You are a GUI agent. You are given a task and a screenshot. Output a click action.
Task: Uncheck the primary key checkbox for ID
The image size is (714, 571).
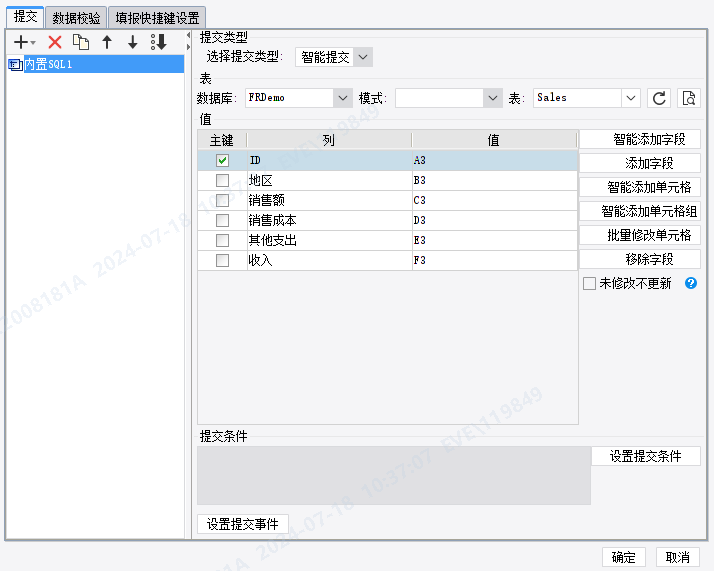coord(222,160)
